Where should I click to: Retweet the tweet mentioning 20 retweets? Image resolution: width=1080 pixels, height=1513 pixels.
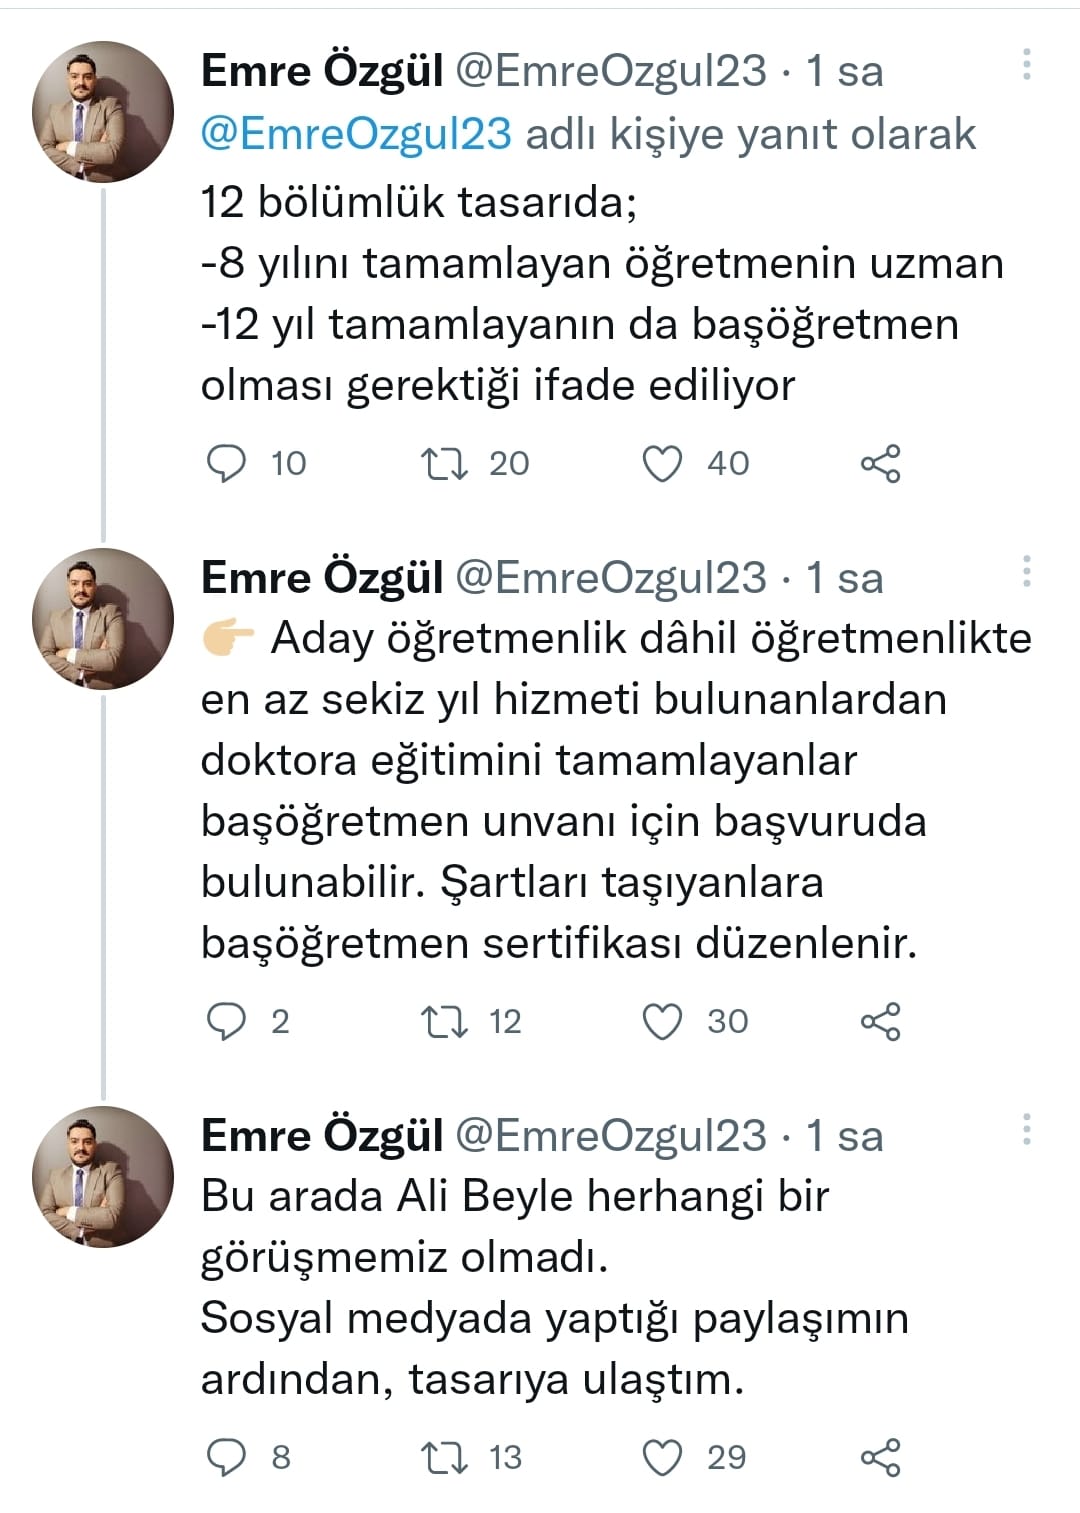447,462
